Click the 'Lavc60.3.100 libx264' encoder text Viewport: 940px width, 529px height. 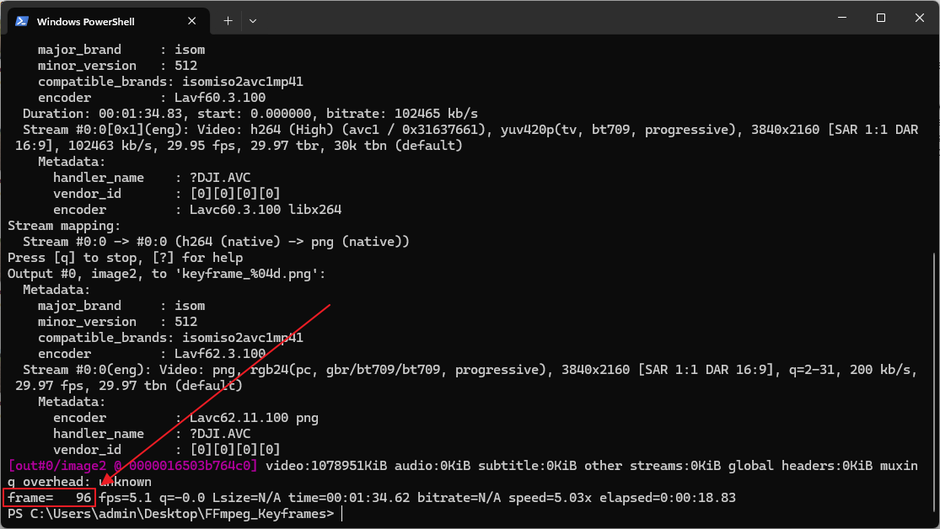(x=266, y=209)
